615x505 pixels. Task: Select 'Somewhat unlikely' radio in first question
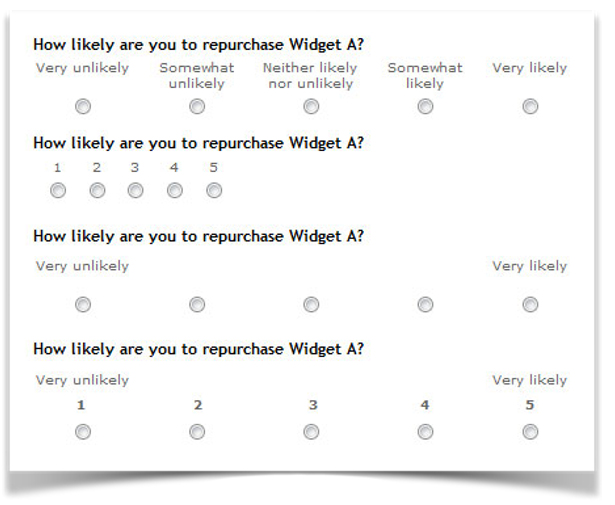tap(197, 107)
